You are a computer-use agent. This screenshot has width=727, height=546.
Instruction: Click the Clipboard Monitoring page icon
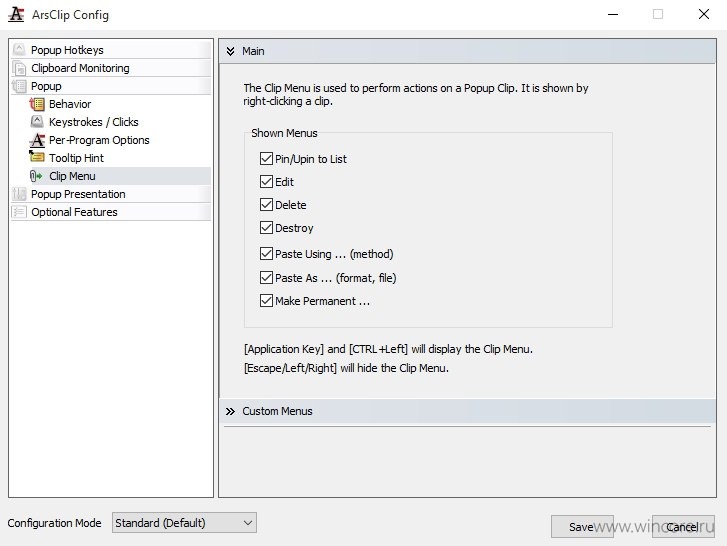pyautogui.click(x=19, y=68)
